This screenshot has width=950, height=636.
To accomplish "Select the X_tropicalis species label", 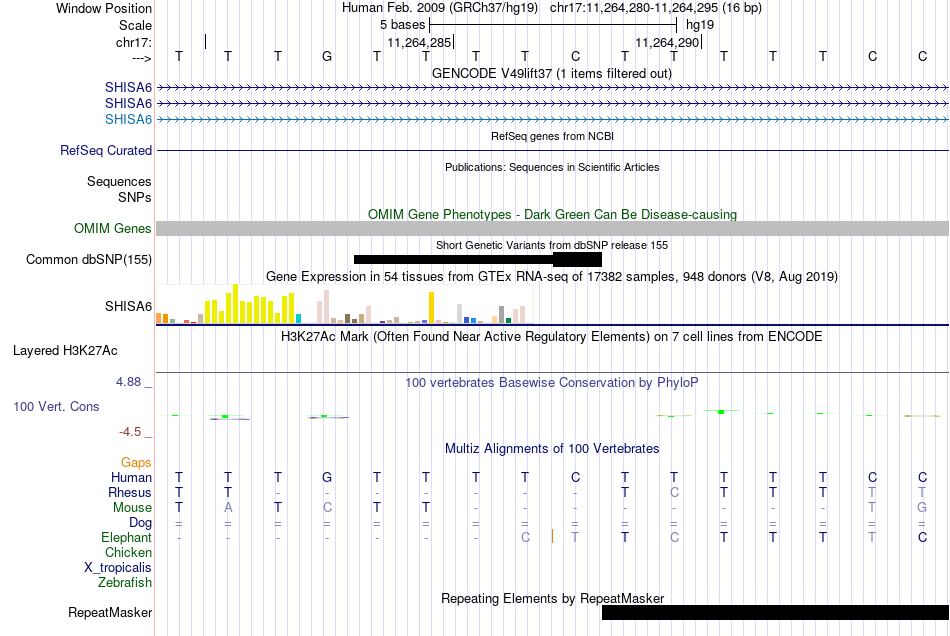I will pos(118,568).
